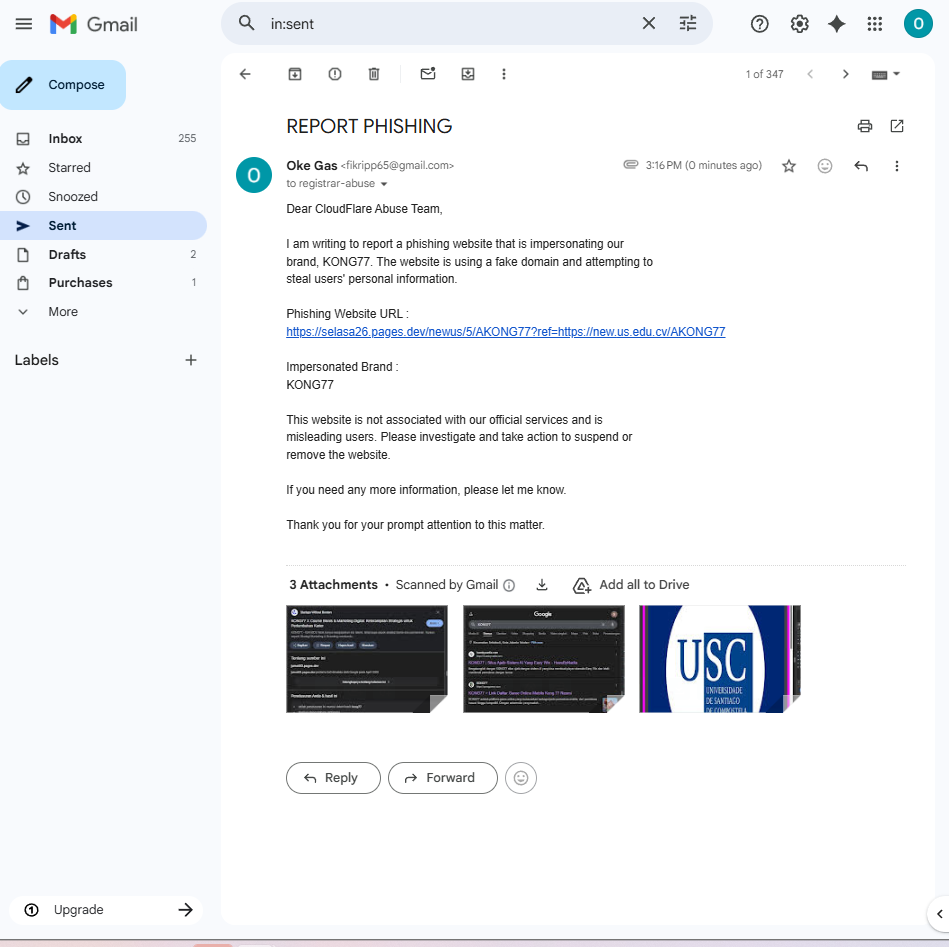Open the Gemini sparkle icon
Image resolution: width=949 pixels, height=947 pixels.
pyautogui.click(x=836, y=24)
